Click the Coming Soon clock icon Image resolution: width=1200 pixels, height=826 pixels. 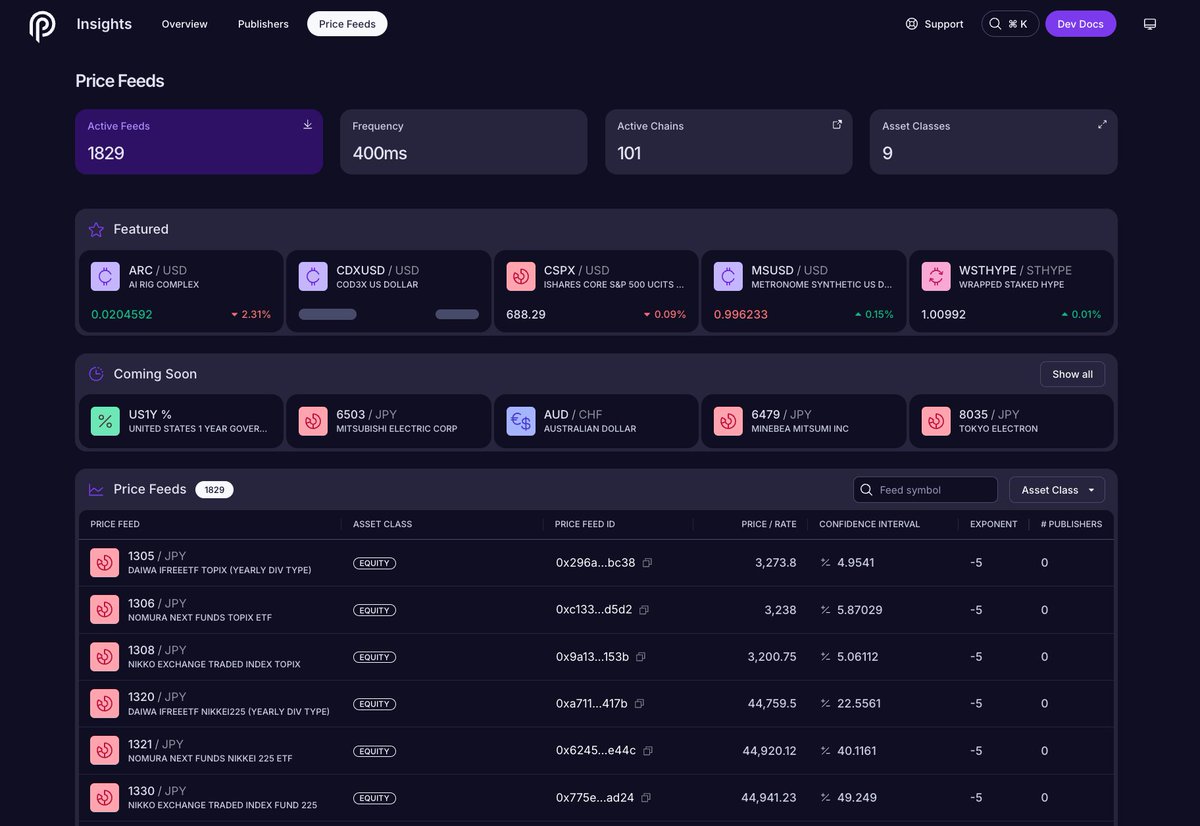[96, 374]
